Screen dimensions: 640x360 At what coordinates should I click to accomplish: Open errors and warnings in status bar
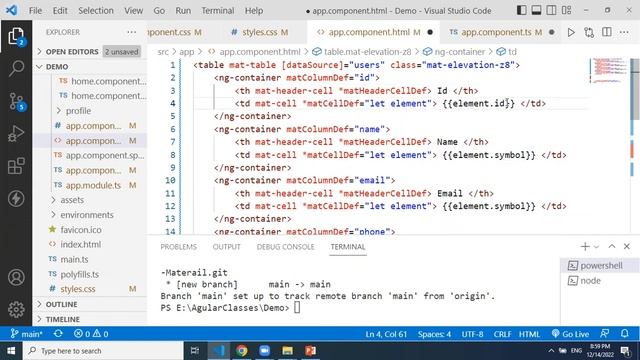(x=91, y=334)
